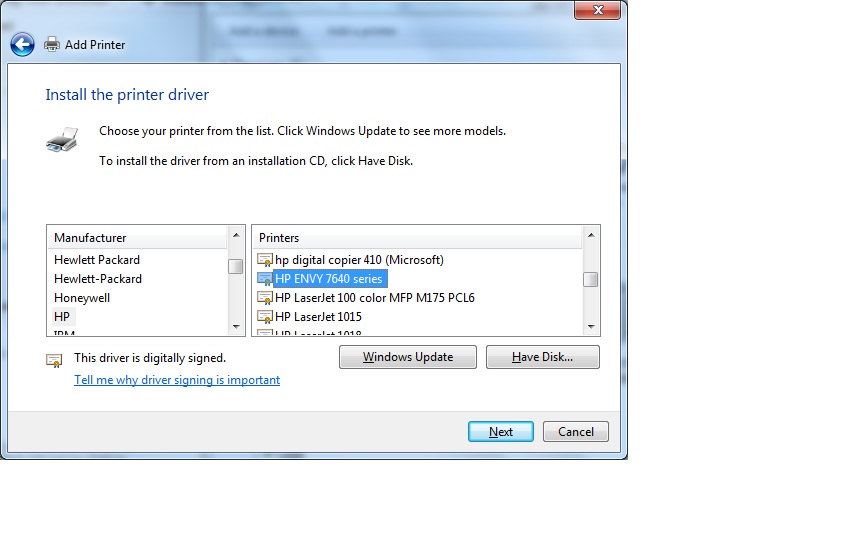Viewport: 864px width, 540px height.
Task: Select Honeywell in the Manufacturer list
Action: [x=82, y=298]
